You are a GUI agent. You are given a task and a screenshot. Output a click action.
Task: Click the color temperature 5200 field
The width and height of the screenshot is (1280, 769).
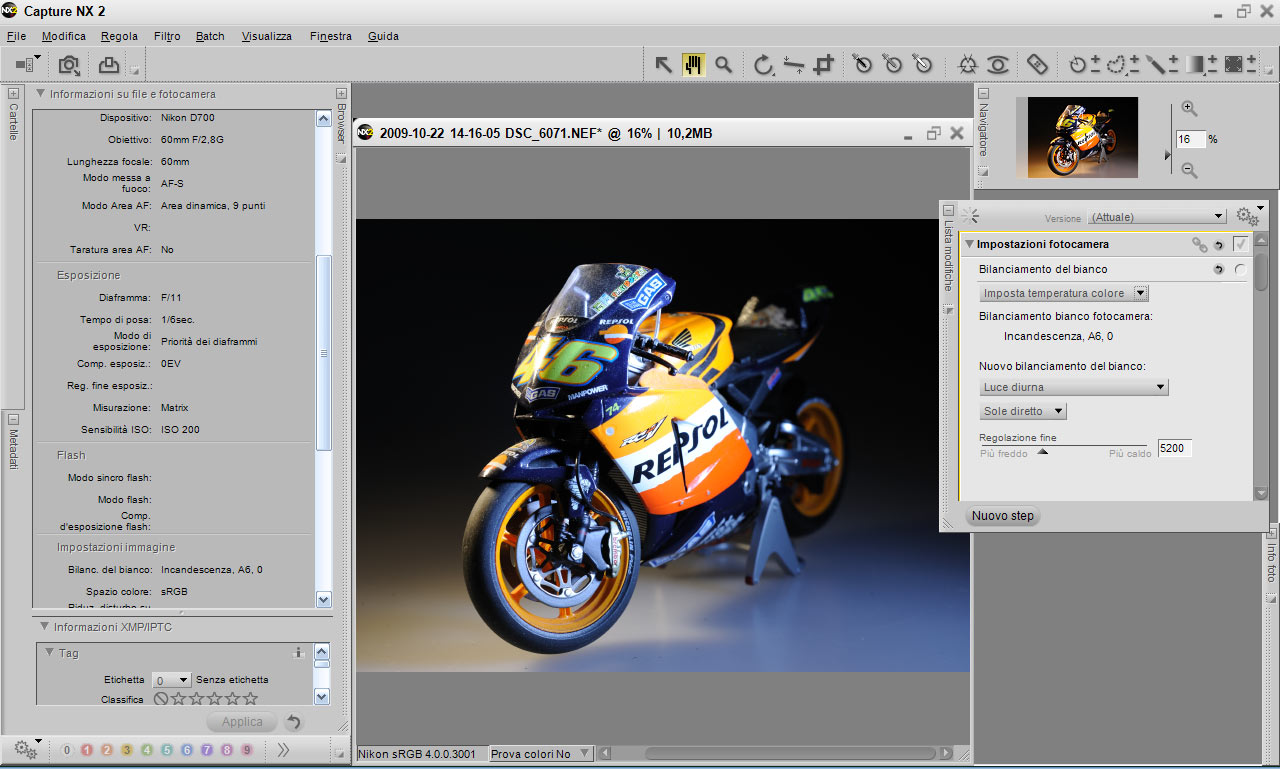point(1173,448)
